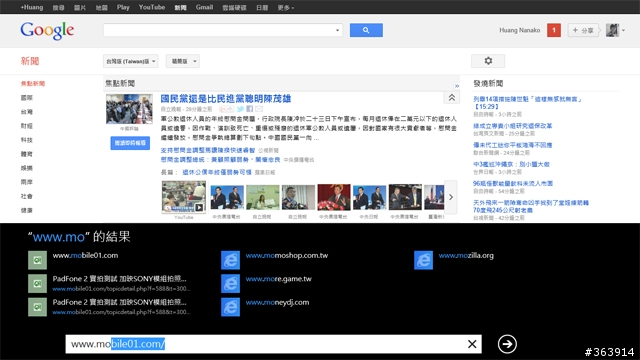The height and width of the screenshot is (360, 640).
Task: Play the YouTube video thumbnail
Action: coord(184,197)
